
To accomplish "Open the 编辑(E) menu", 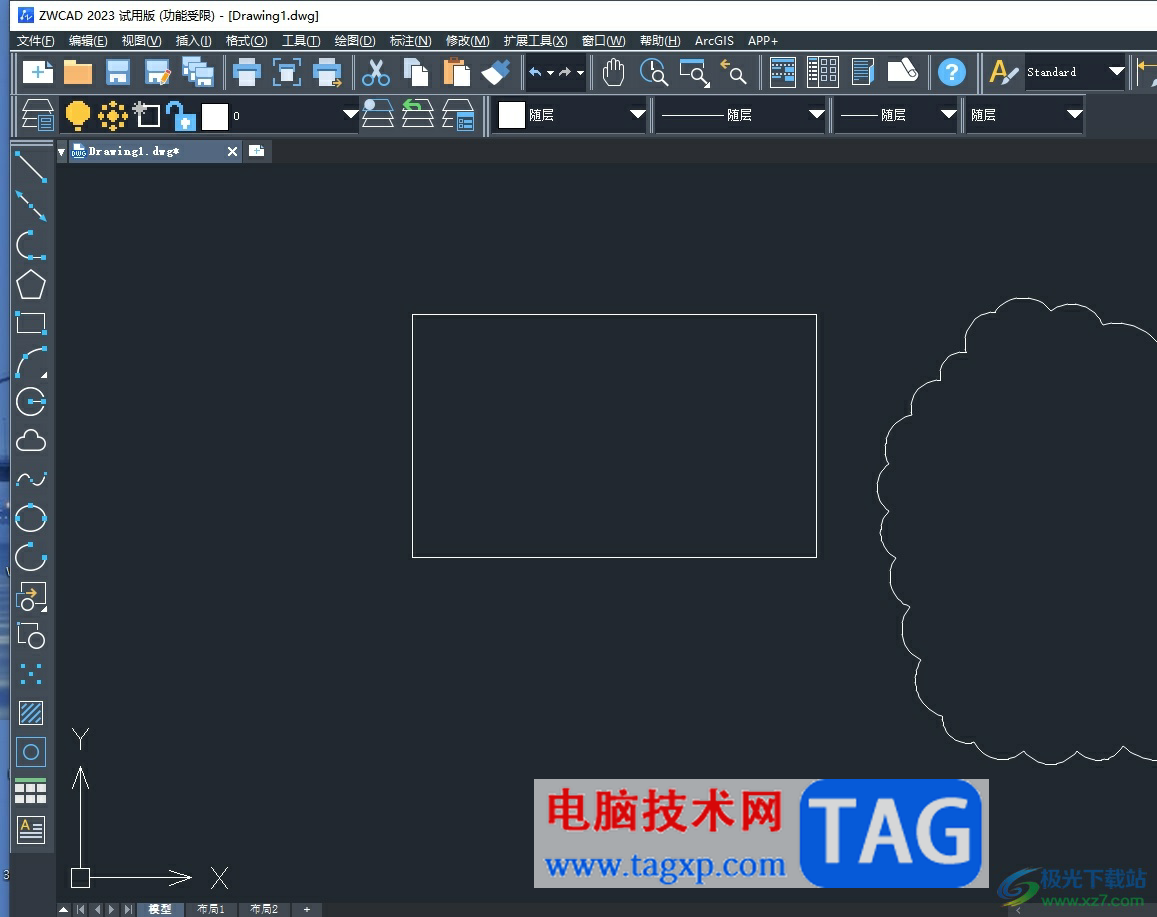I will pyautogui.click(x=88, y=41).
